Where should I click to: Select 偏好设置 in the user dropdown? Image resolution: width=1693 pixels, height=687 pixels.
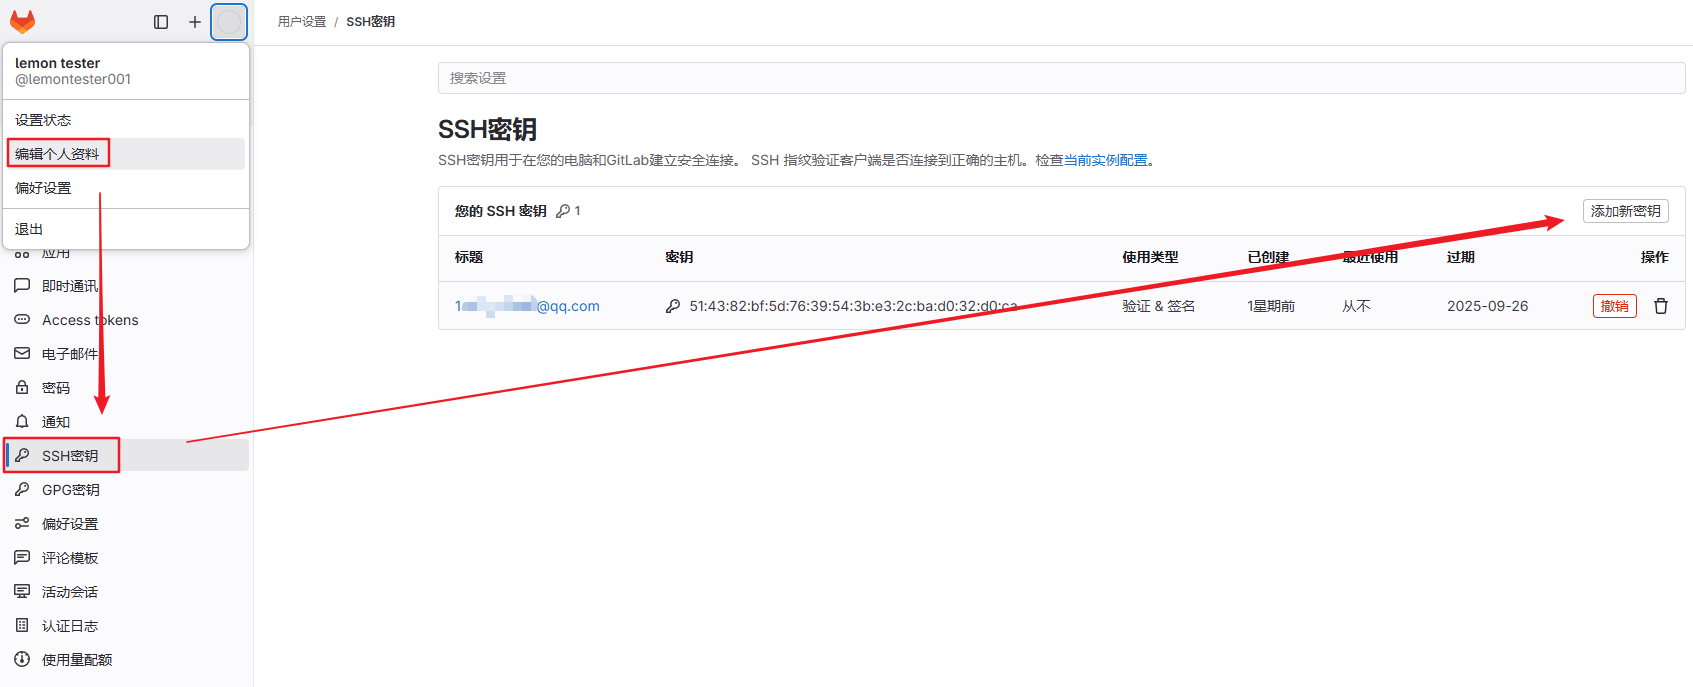point(43,188)
